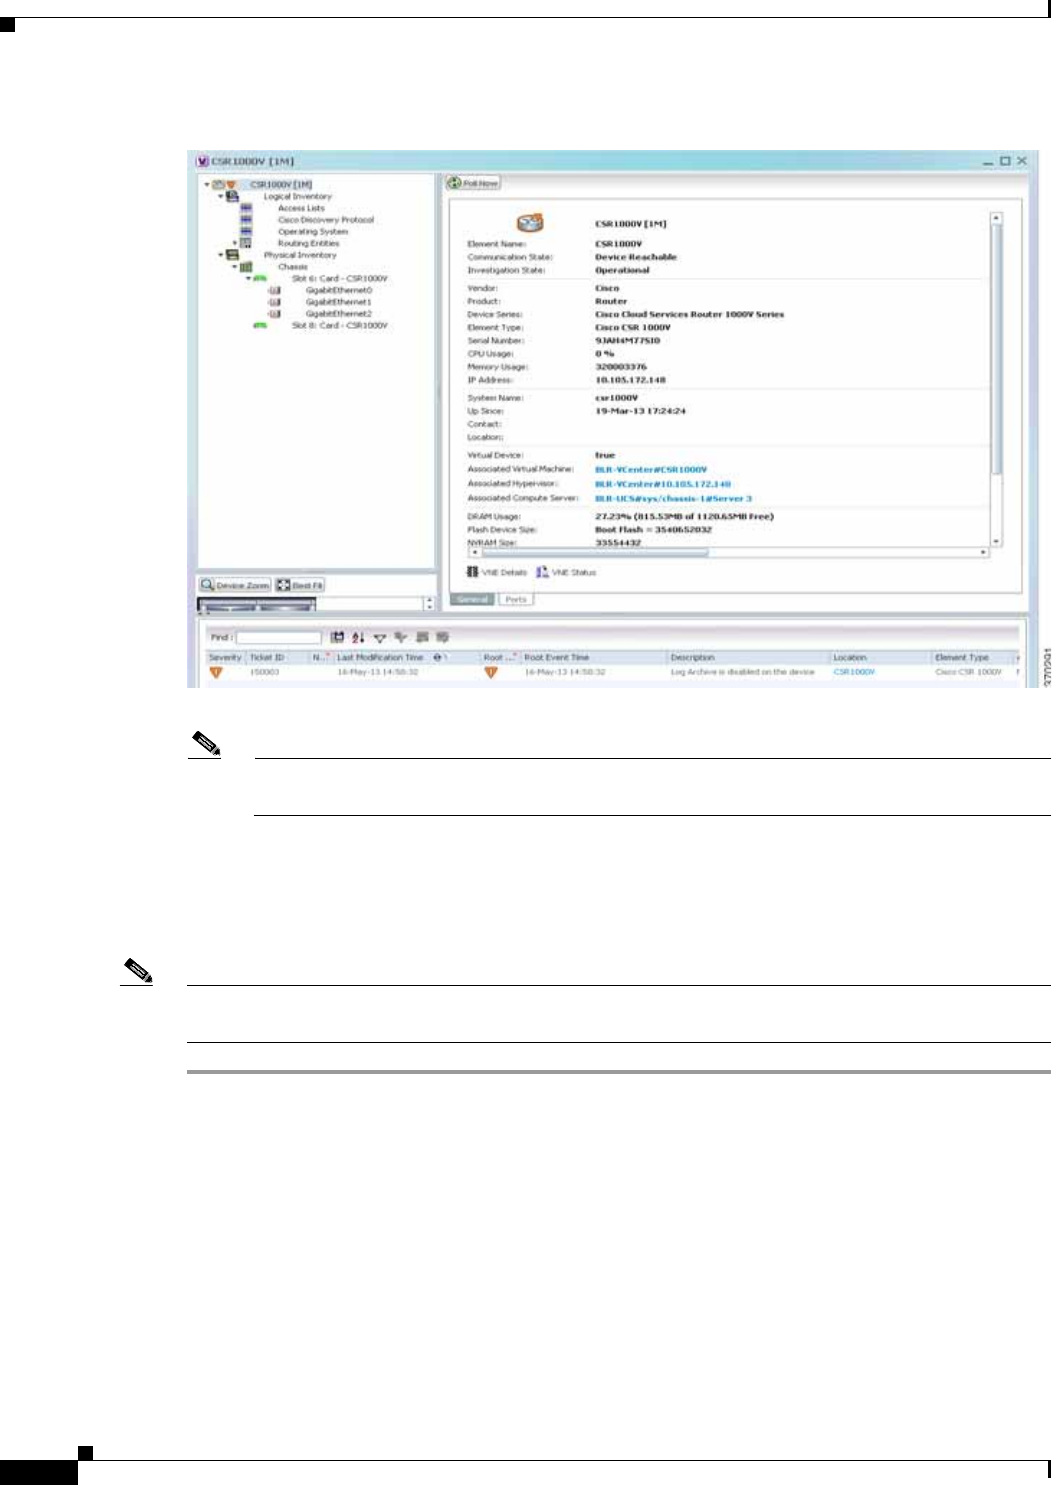Select Operating System in Logical Inventory
The height and width of the screenshot is (1485, 1052).
(x=313, y=231)
